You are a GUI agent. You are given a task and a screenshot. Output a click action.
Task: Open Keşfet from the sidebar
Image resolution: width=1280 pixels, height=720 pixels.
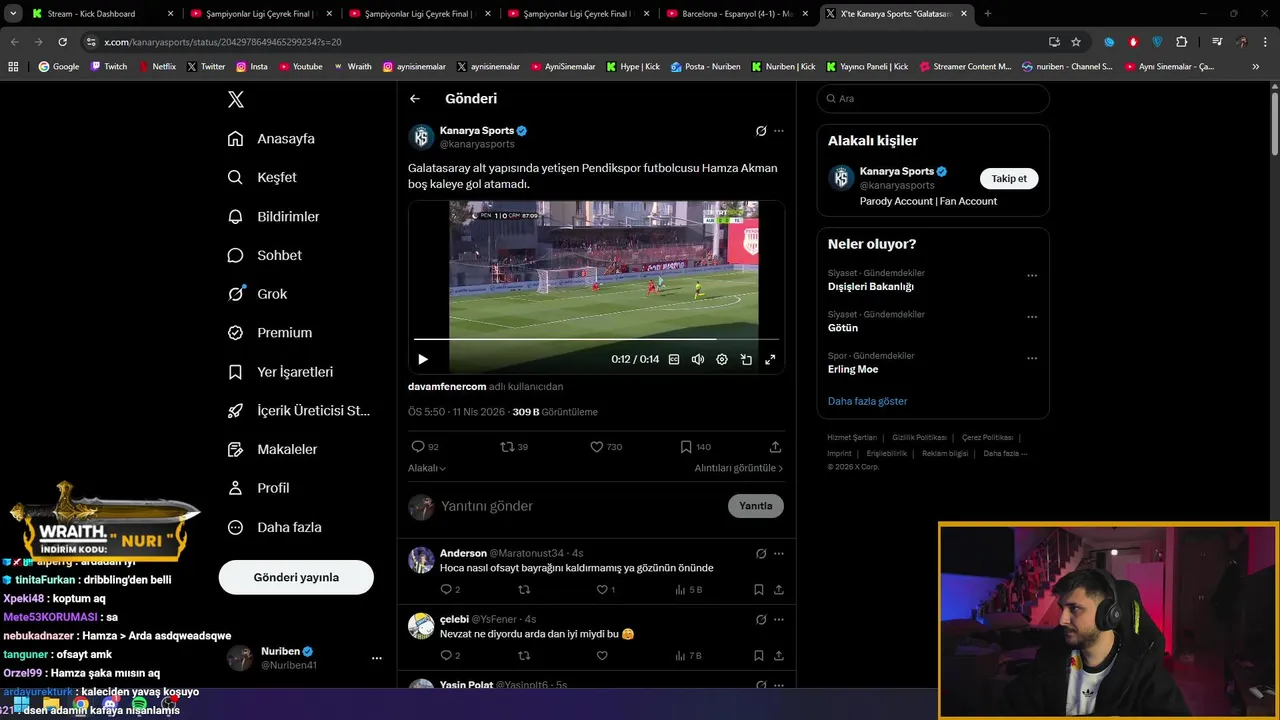pos(262,177)
